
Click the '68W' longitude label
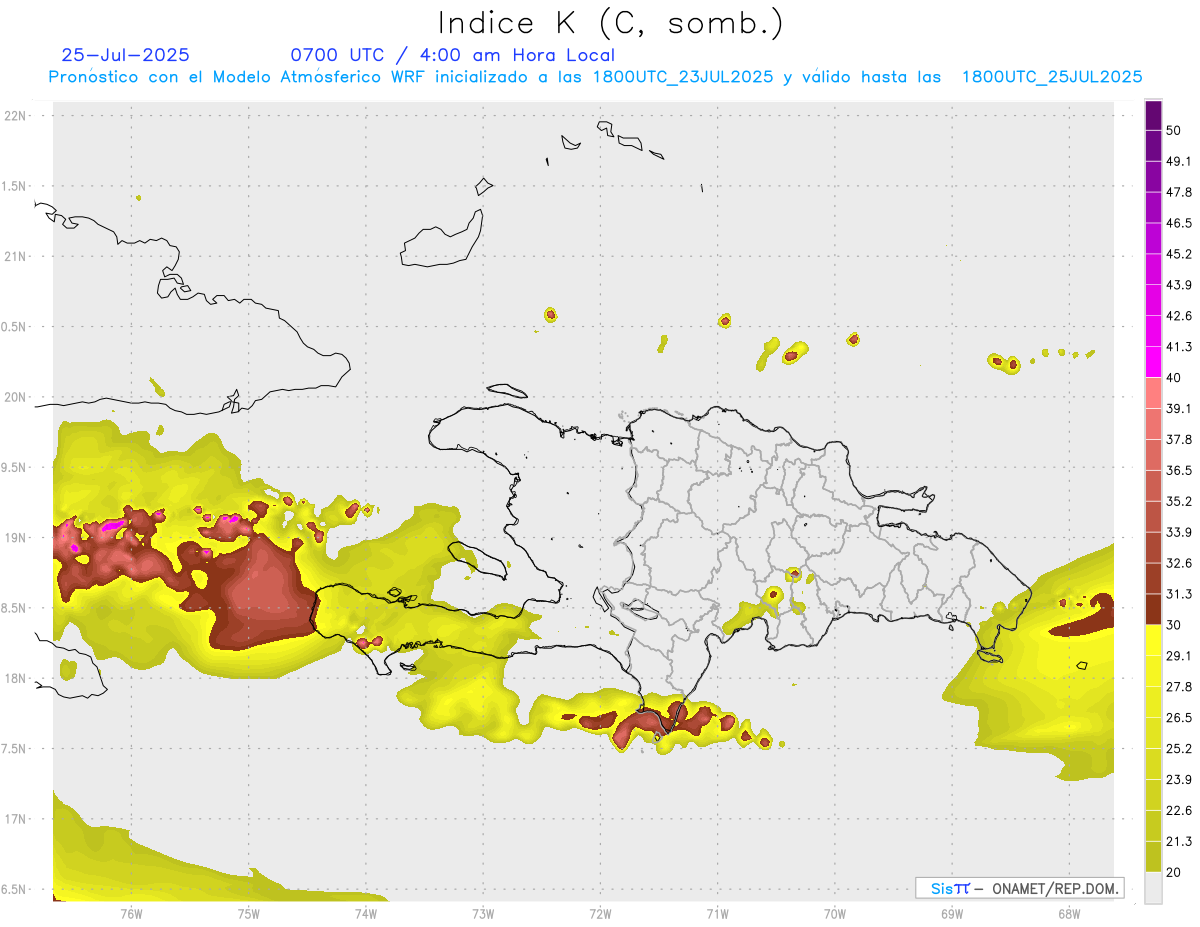click(x=1069, y=914)
